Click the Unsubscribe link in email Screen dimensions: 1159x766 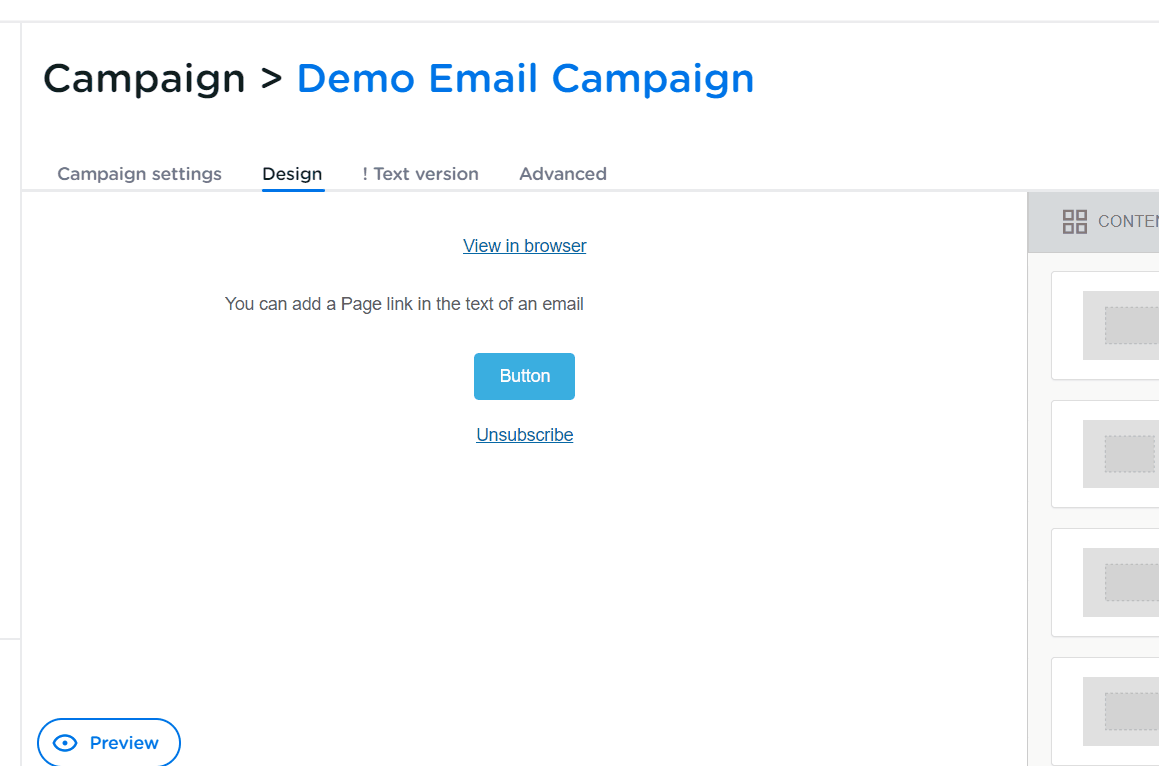(x=524, y=435)
